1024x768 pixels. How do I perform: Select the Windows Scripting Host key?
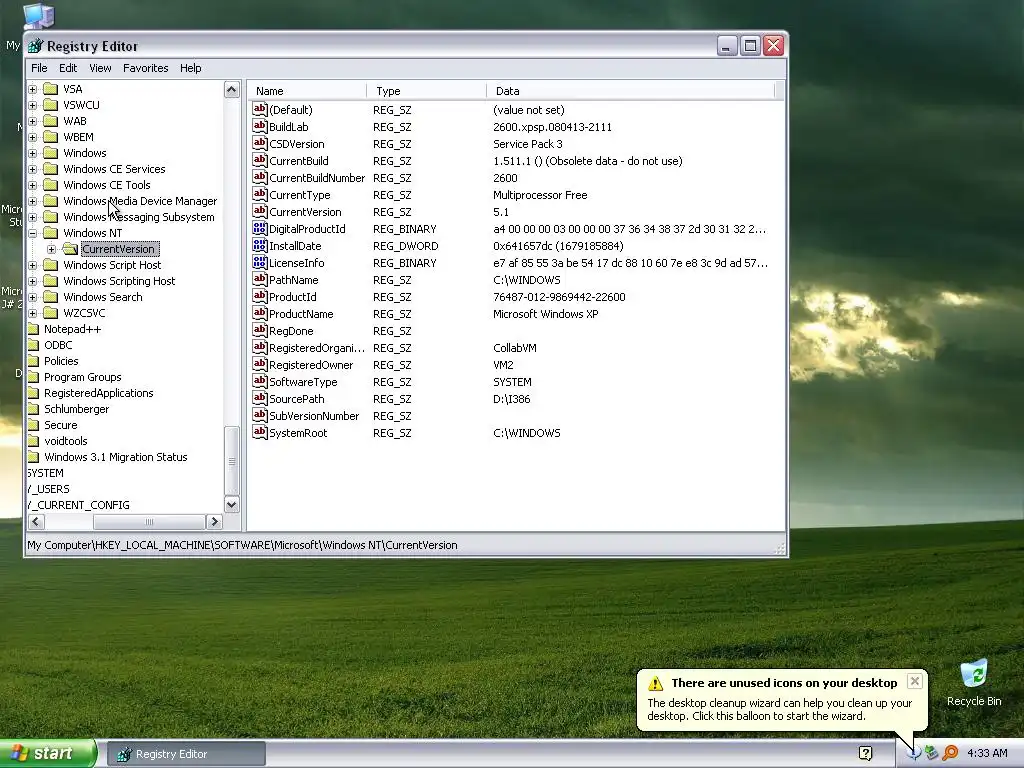coord(119,281)
